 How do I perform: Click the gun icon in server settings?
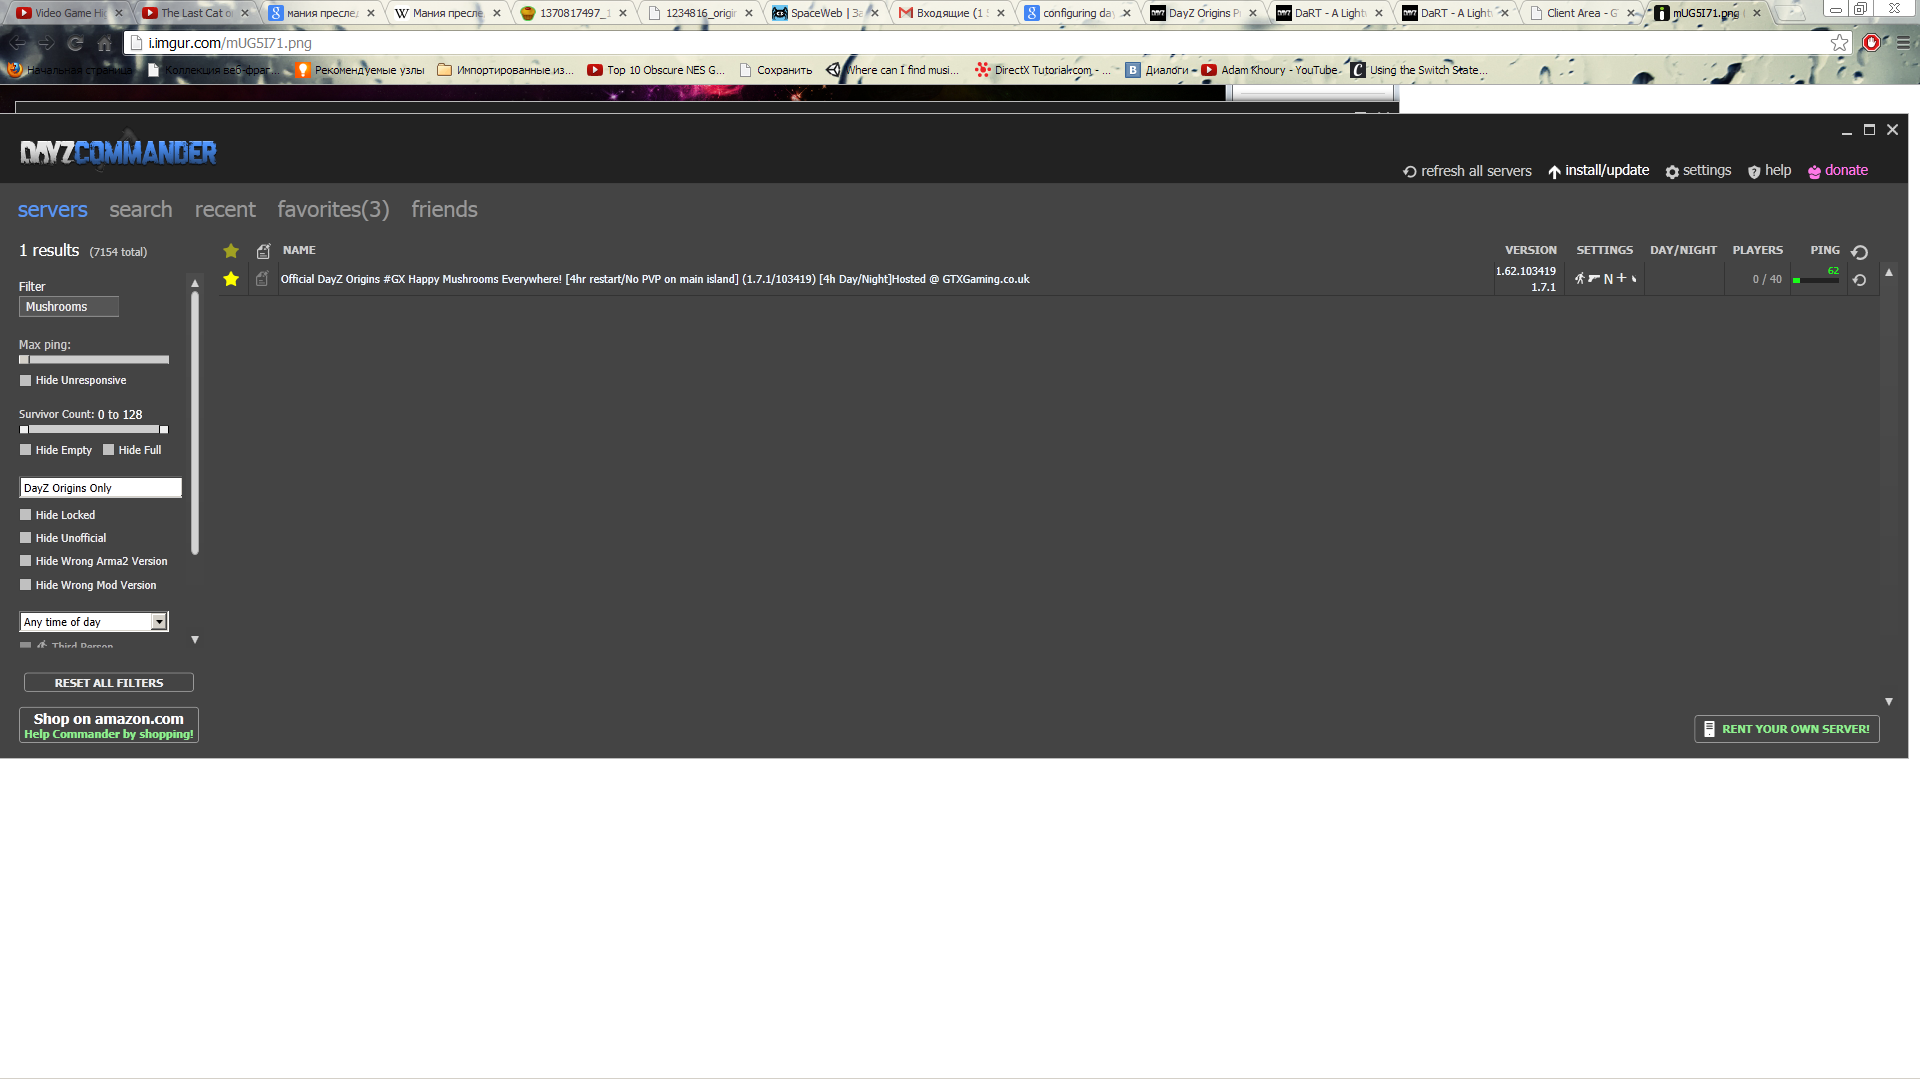point(1594,278)
